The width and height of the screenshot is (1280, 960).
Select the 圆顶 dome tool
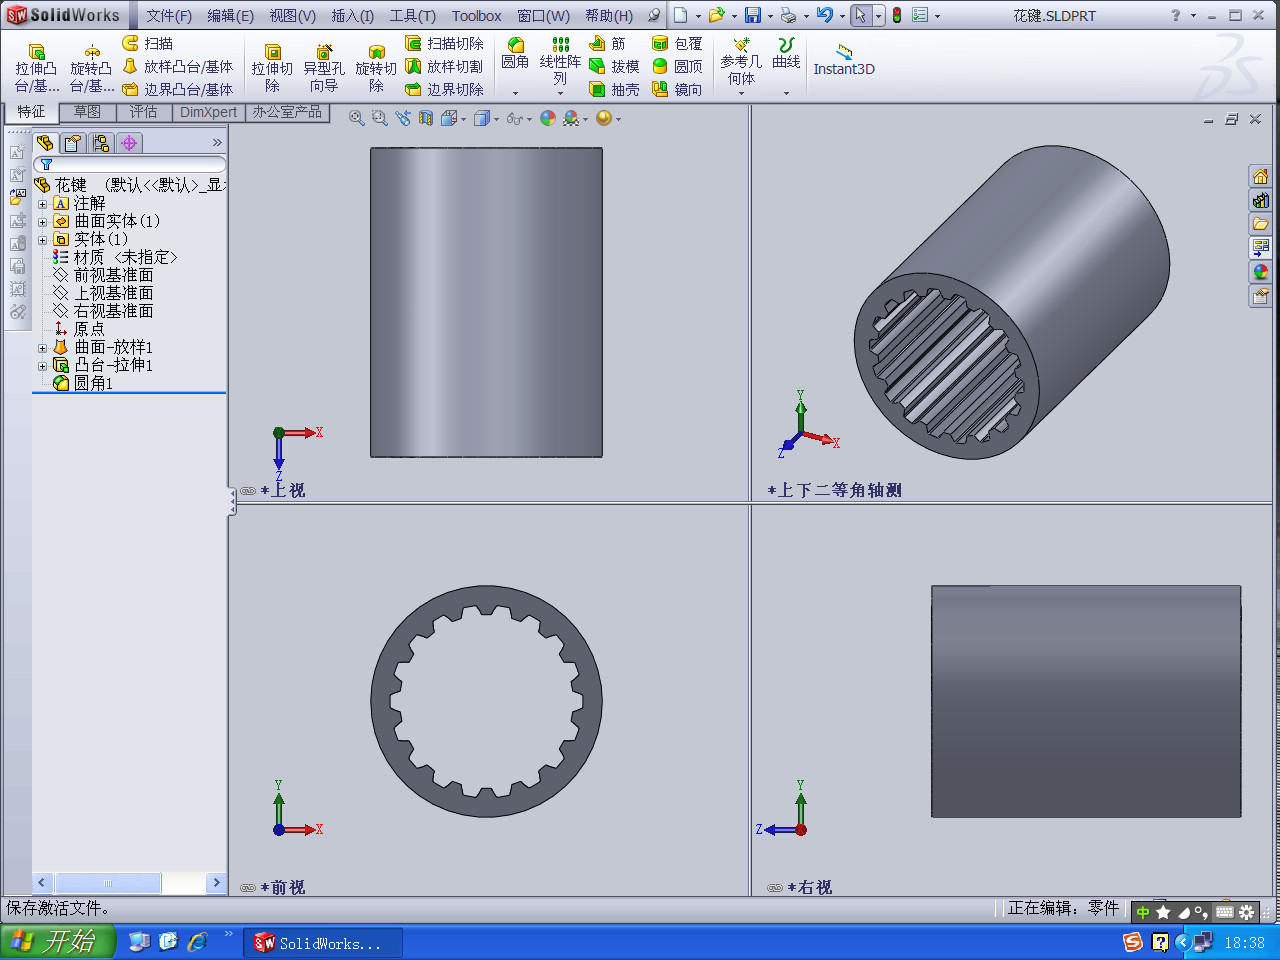click(x=677, y=66)
